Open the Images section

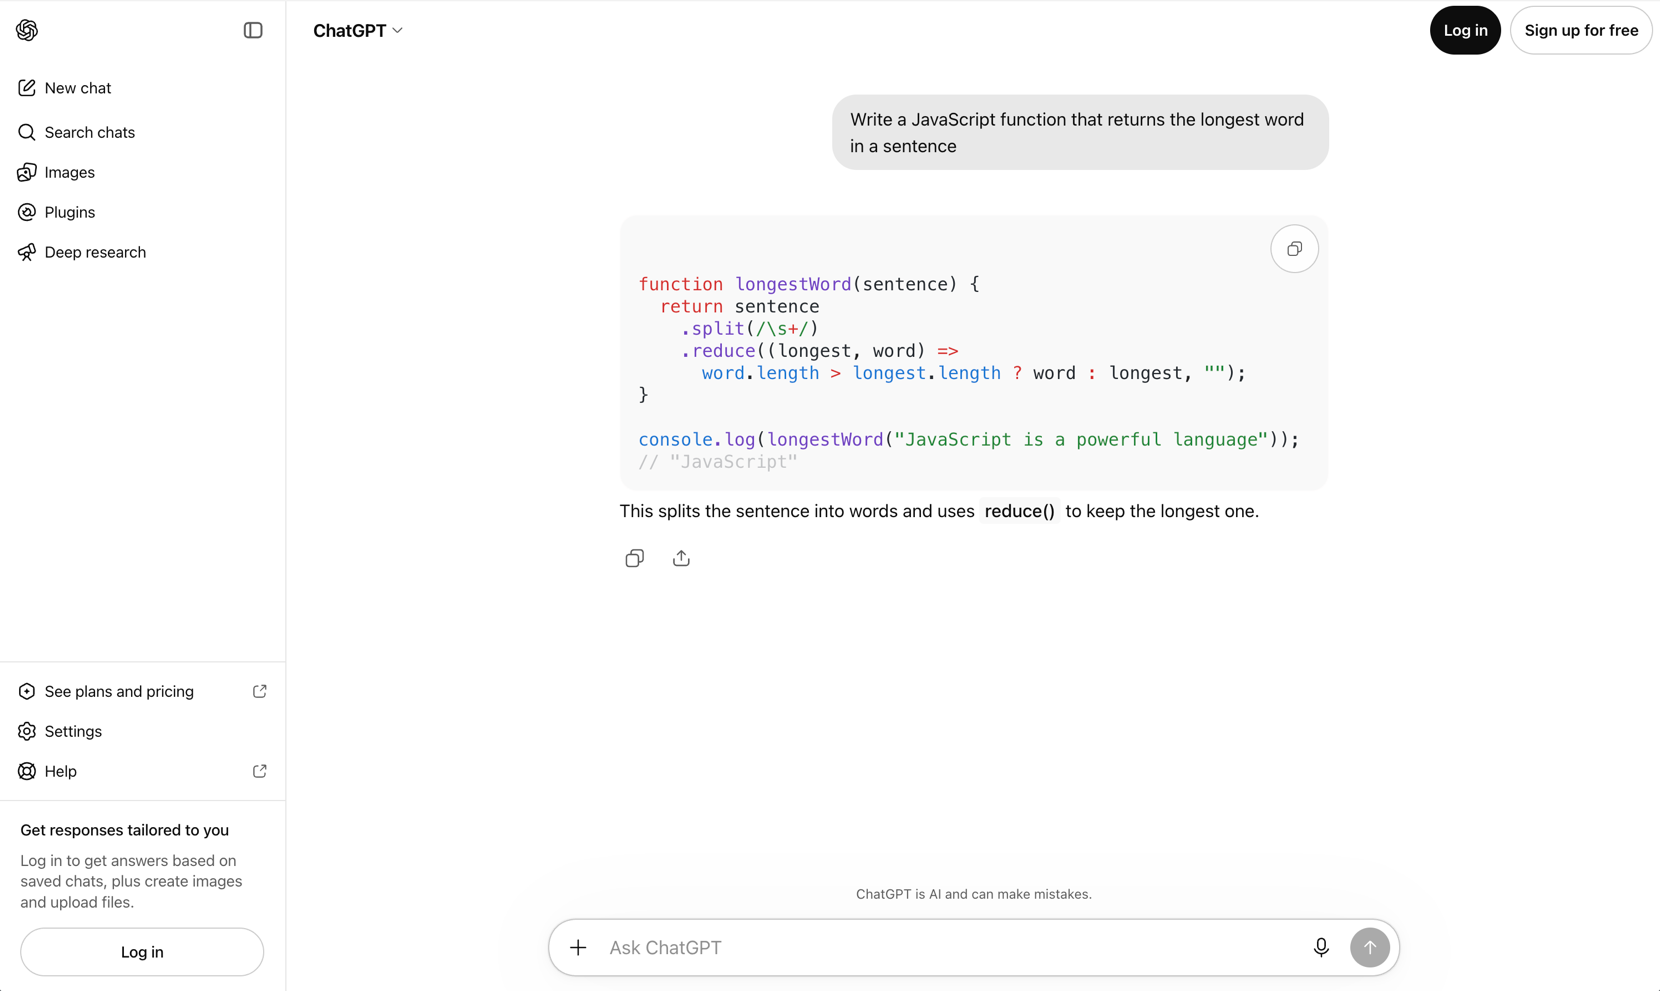[x=142, y=172]
